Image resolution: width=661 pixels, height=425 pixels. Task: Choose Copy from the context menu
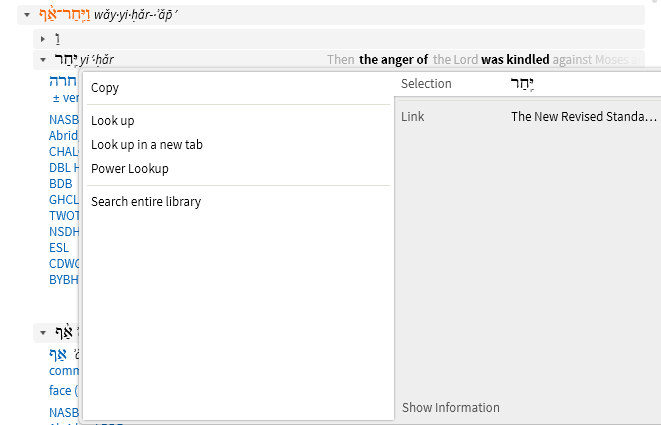point(105,88)
